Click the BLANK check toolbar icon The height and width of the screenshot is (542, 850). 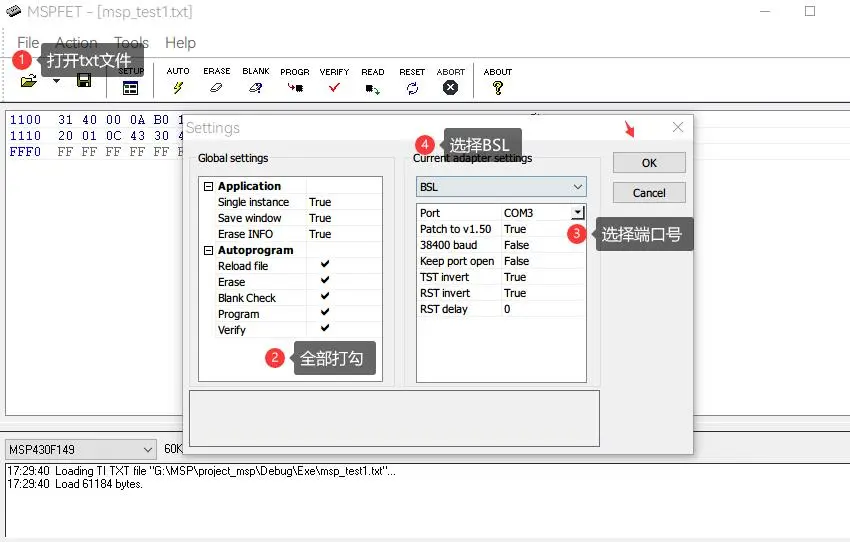click(x=255, y=87)
